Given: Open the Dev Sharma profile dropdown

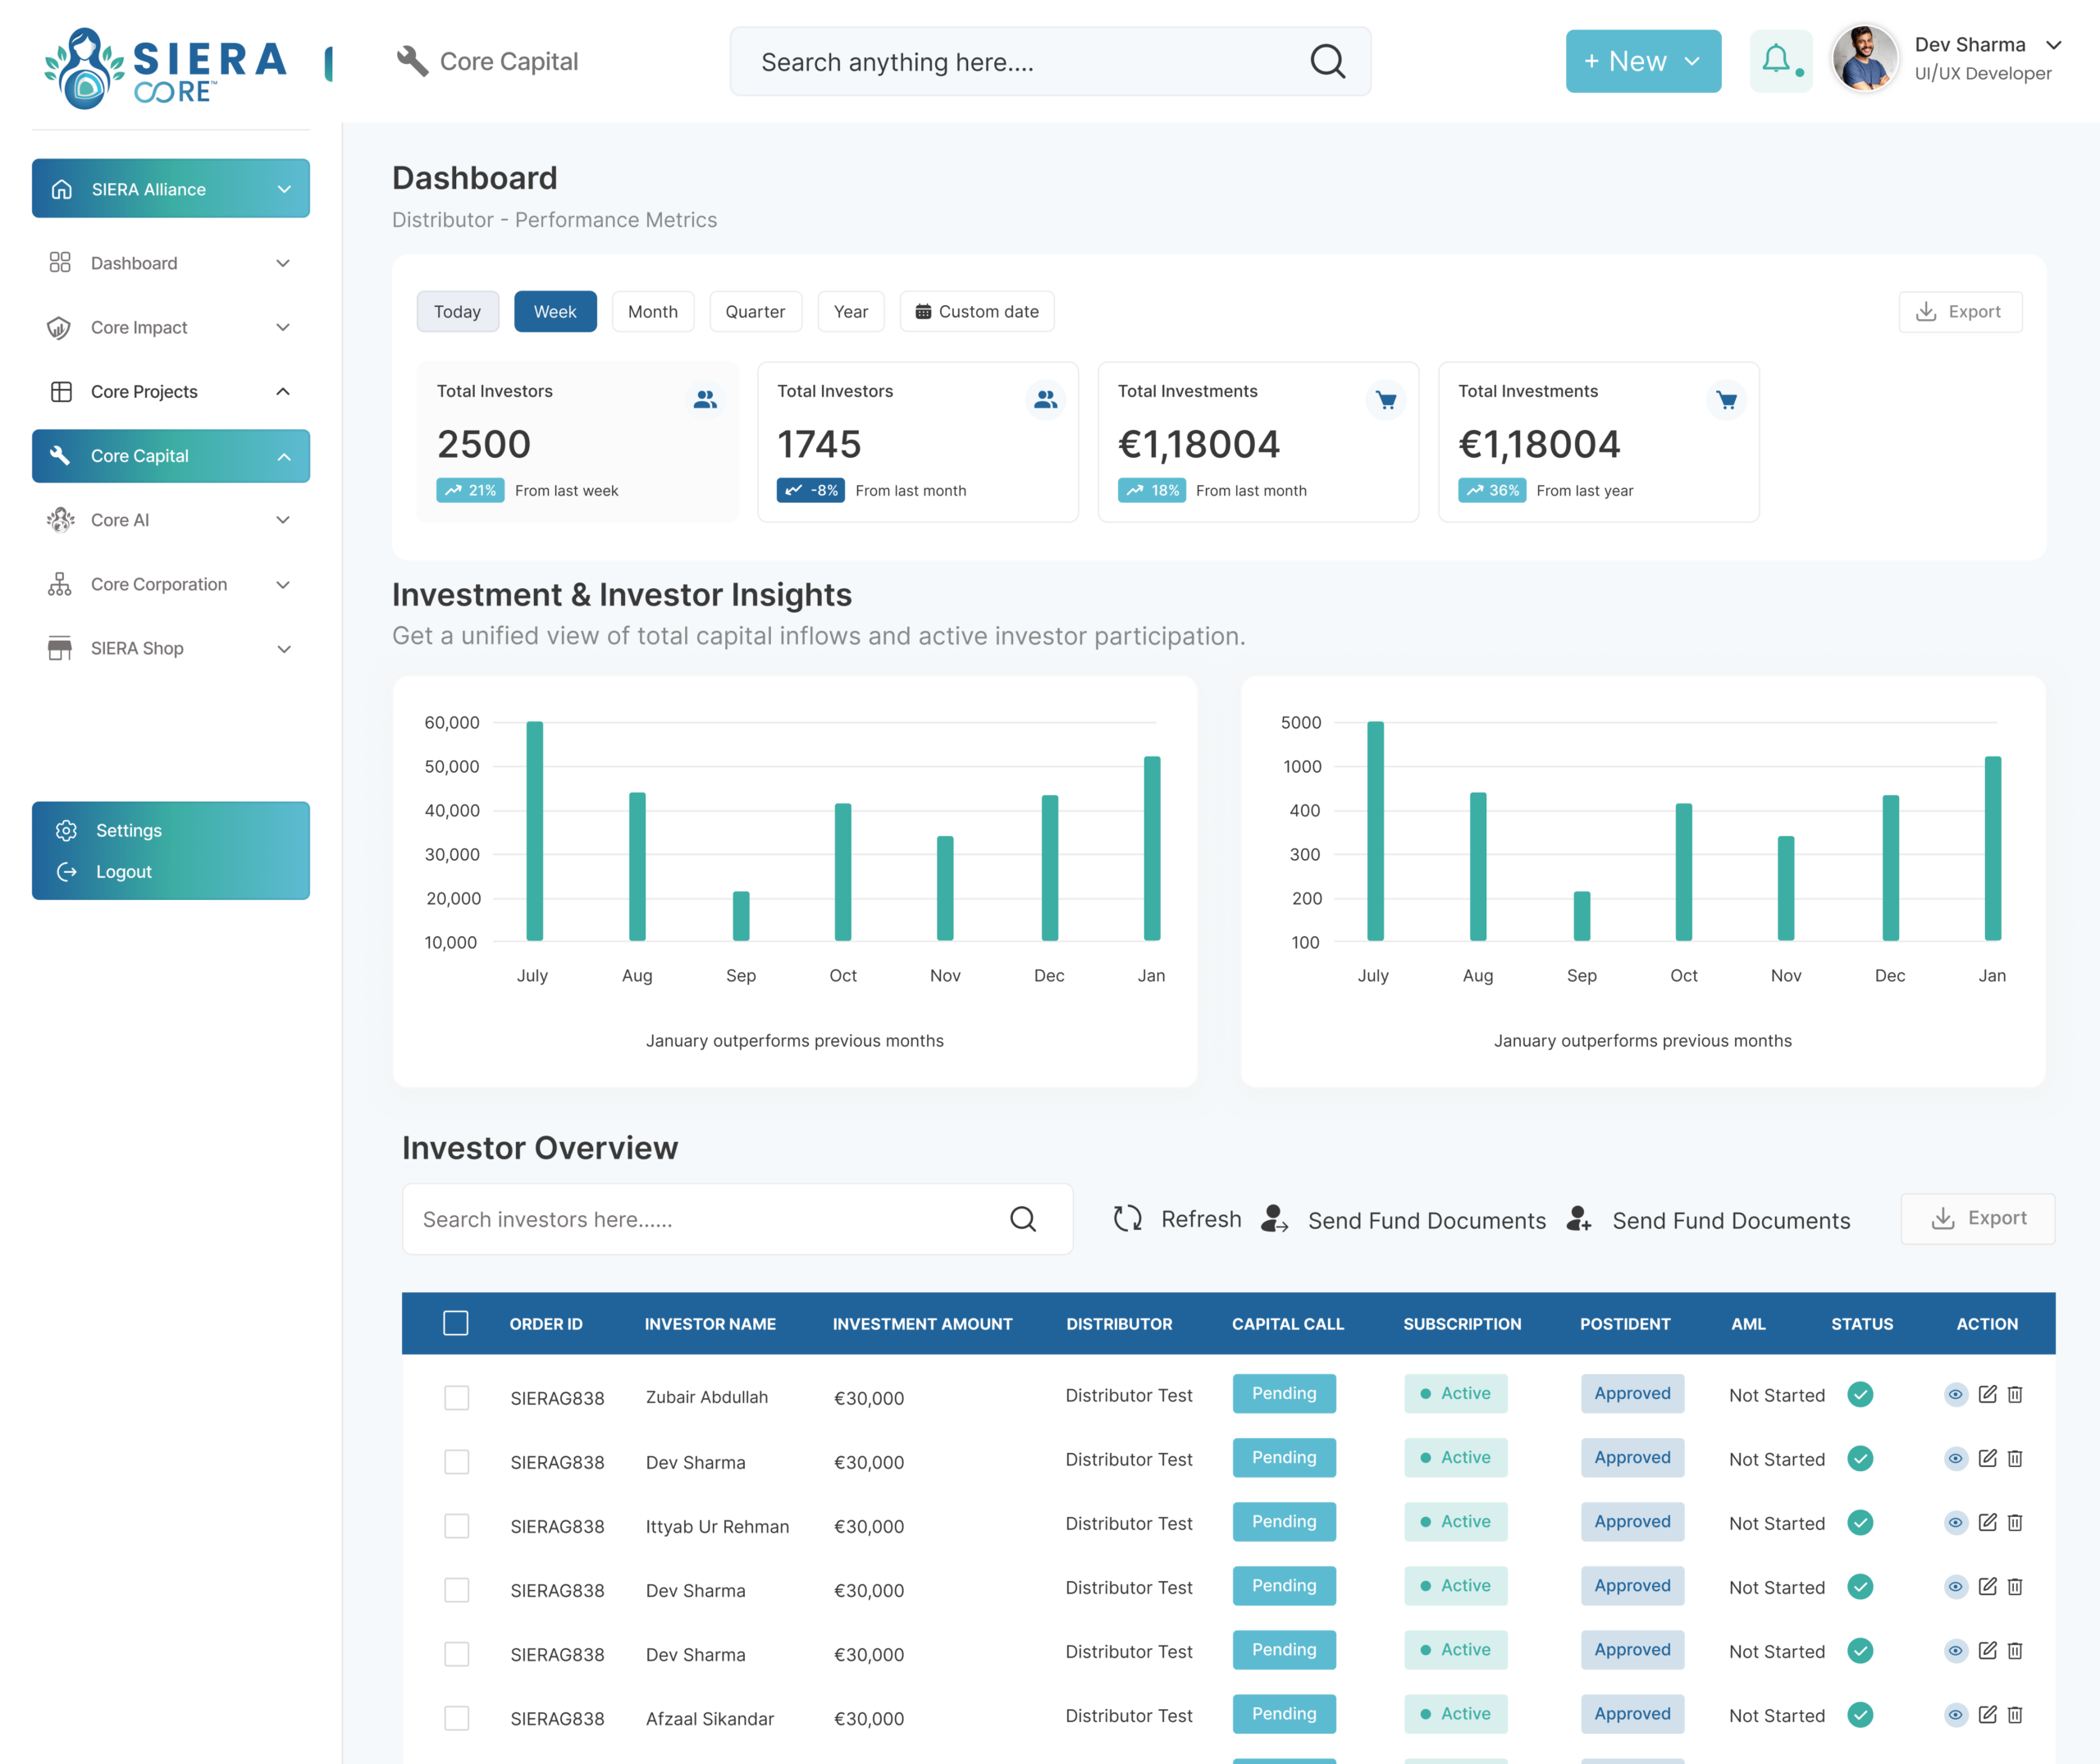Looking at the screenshot, I should [x=2054, y=45].
